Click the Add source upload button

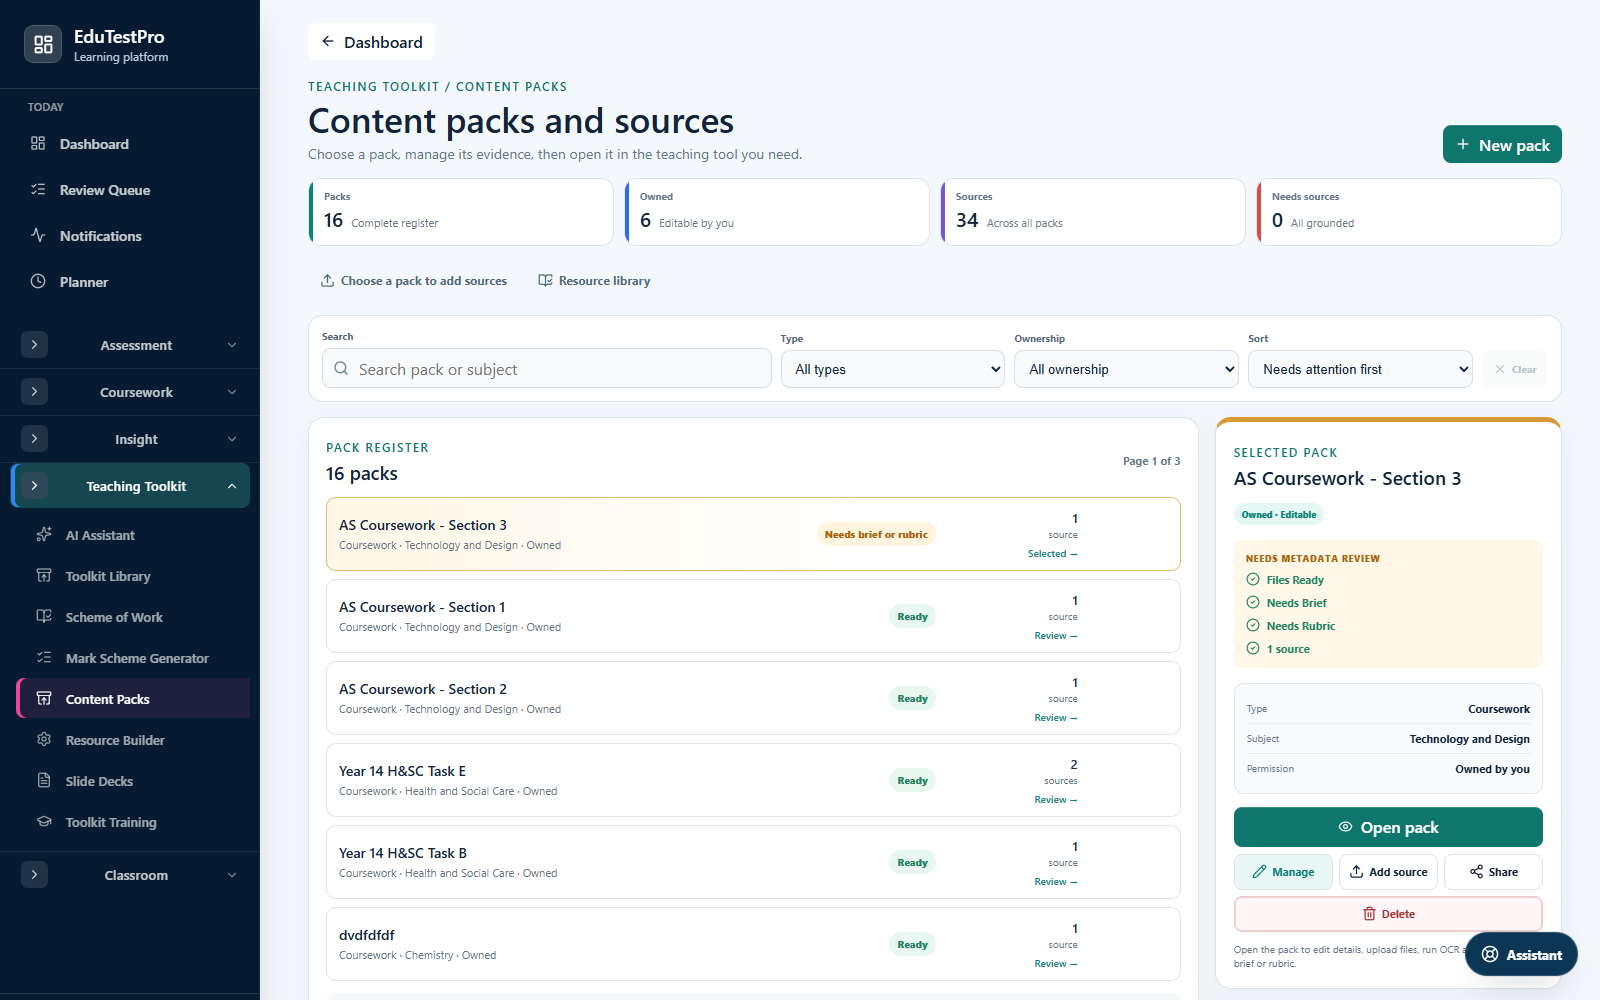pyautogui.click(x=1388, y=872)
